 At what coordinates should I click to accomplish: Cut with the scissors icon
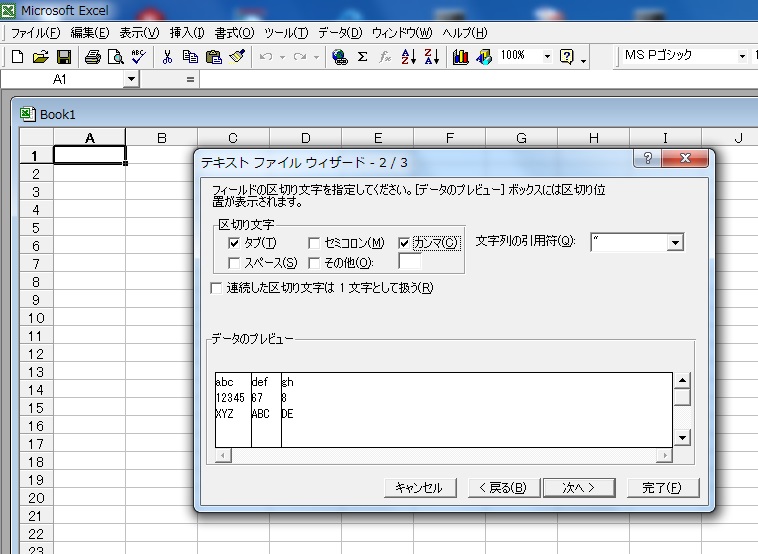[167, 57]
